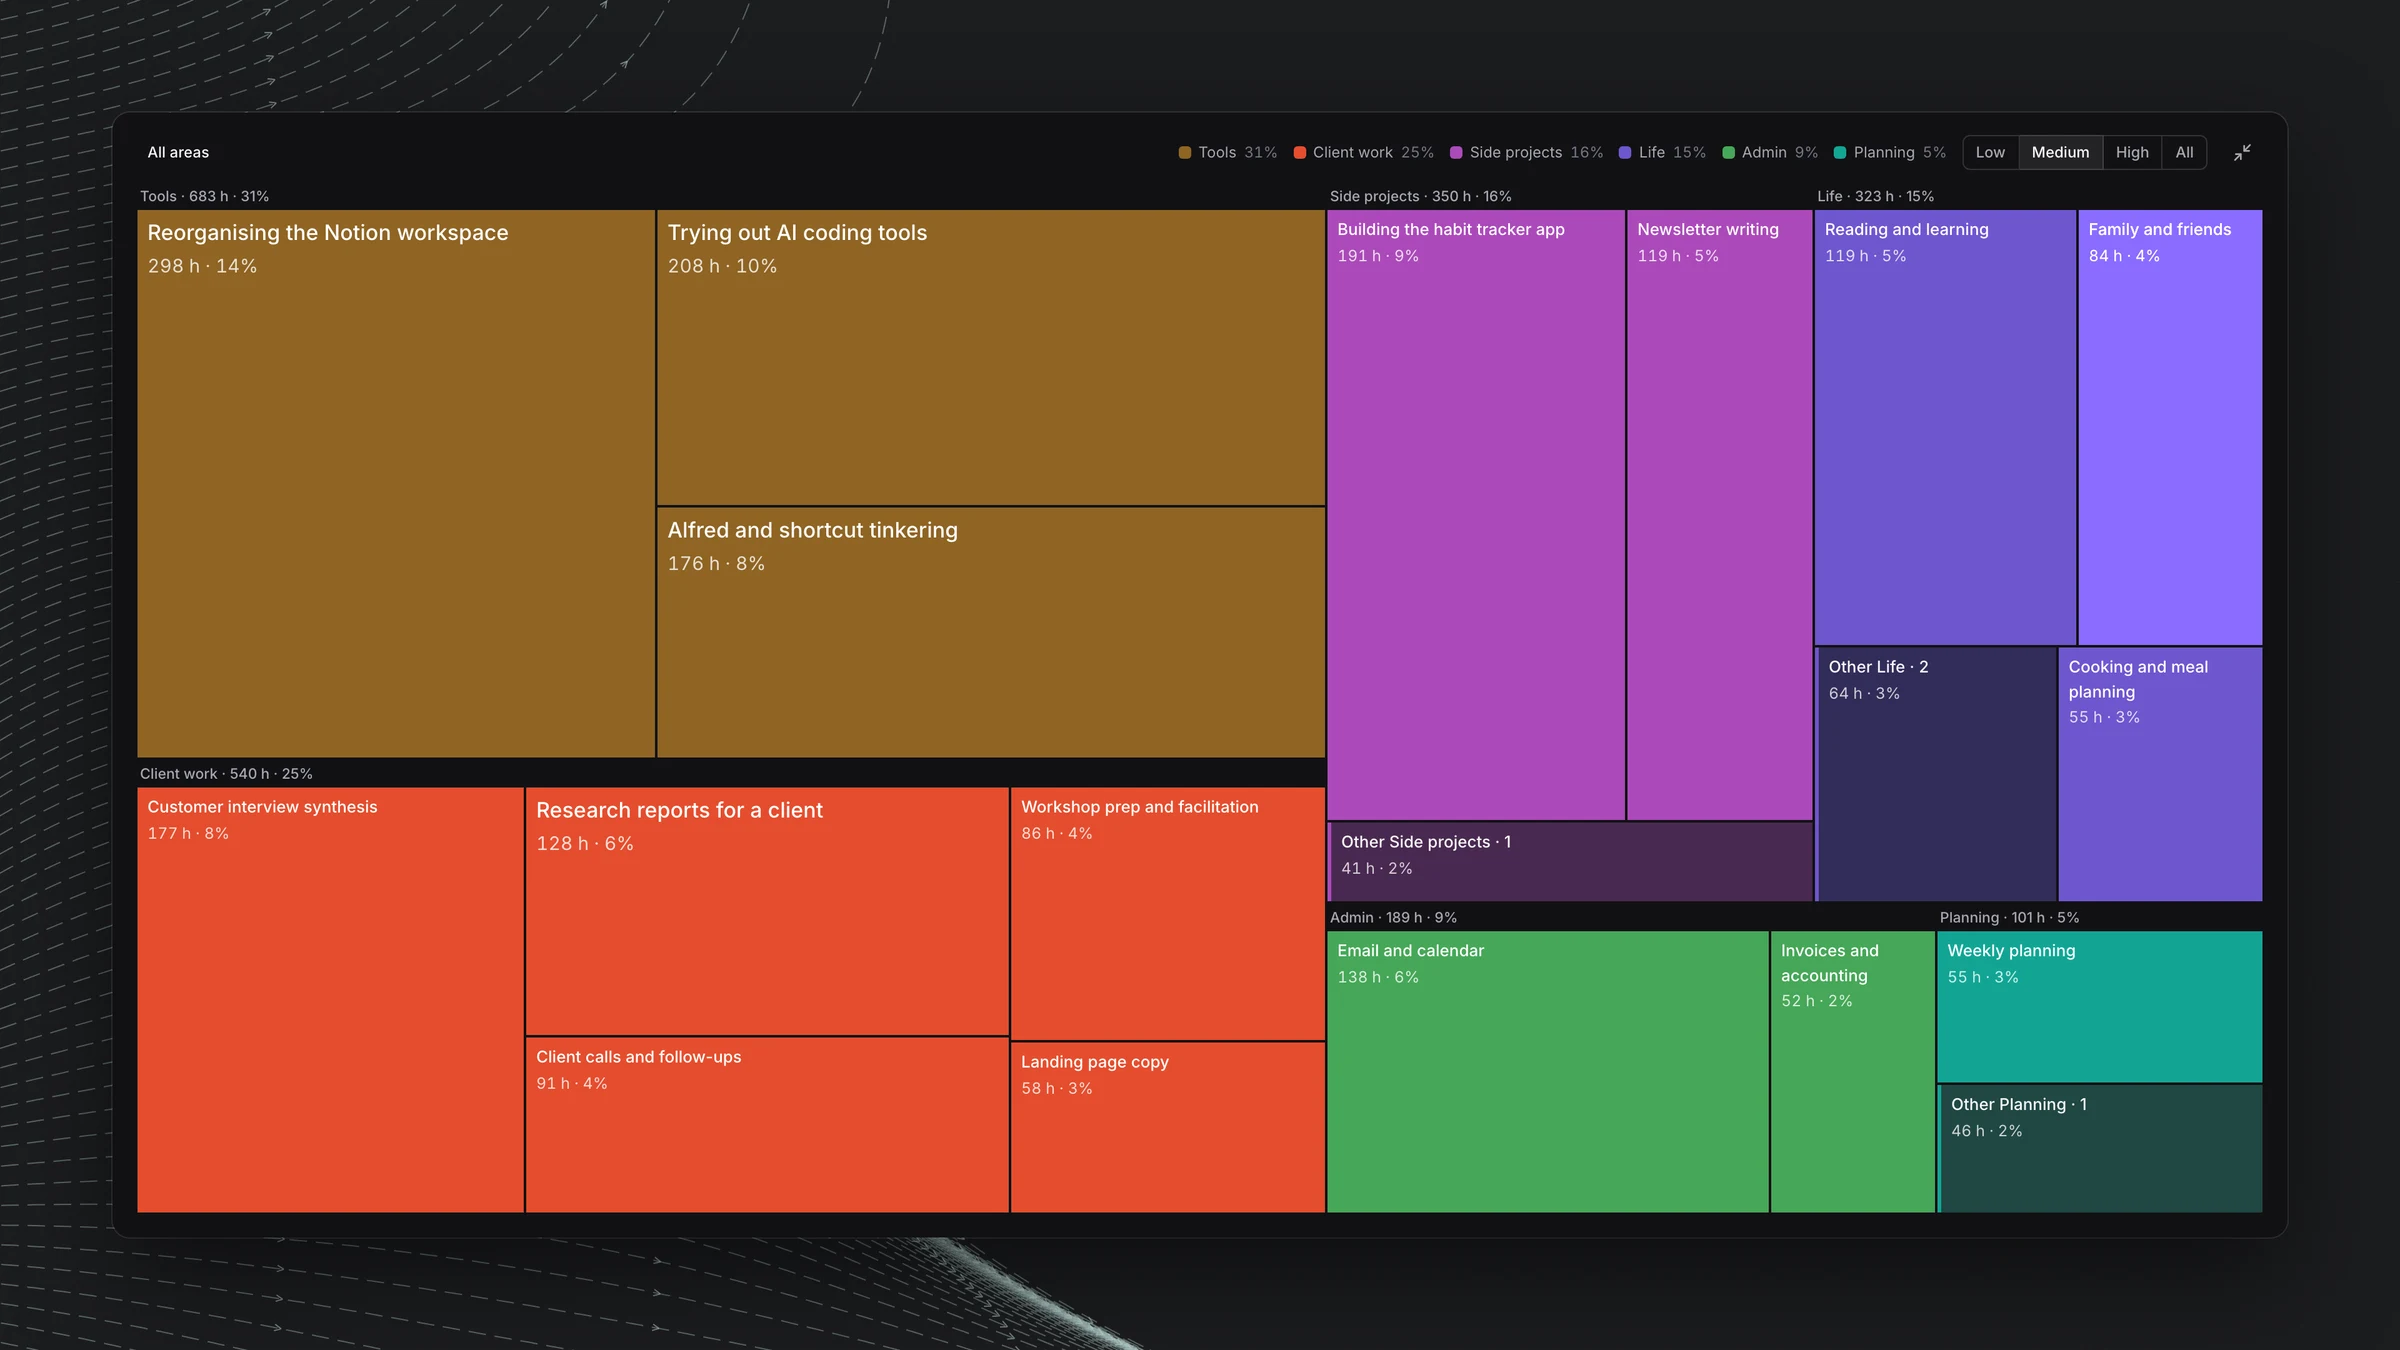The height and width of the screenshot is (1350, 2400).
Task: Open the Side projects · 350 h group header
Action: (x=1420, y=196)
